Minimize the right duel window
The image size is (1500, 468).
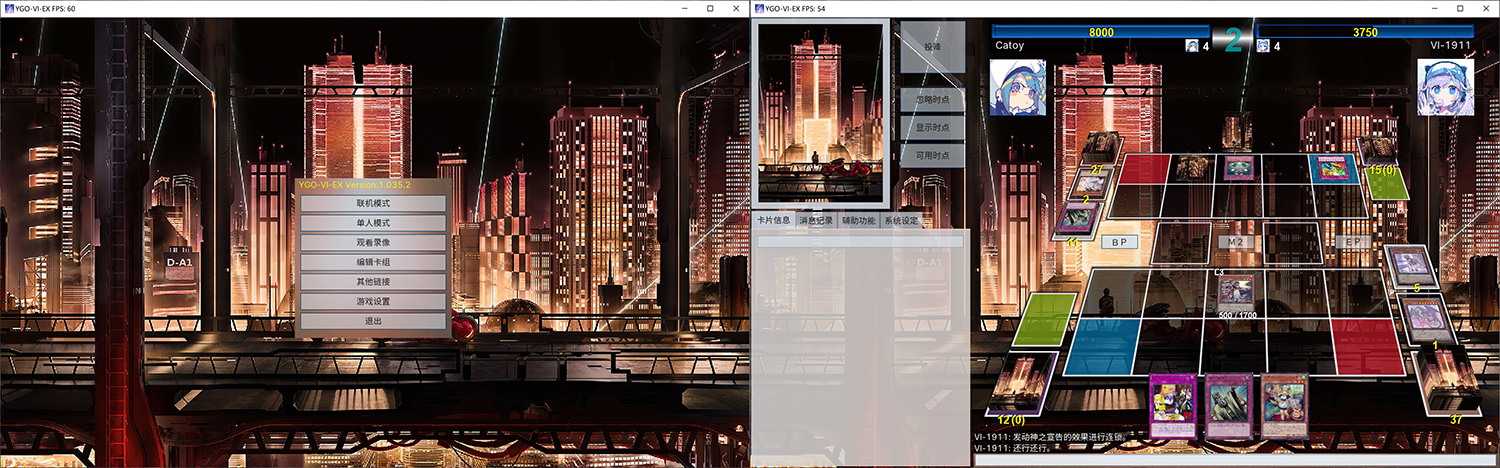point(1433,7)
